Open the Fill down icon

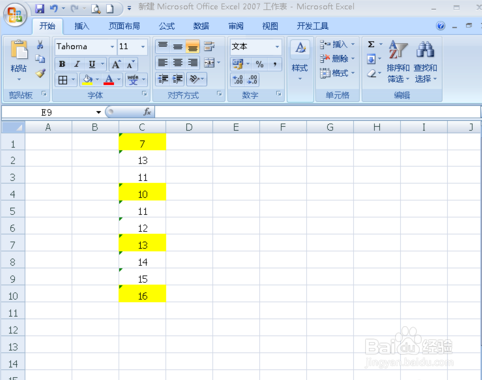(x=371, y=59)
